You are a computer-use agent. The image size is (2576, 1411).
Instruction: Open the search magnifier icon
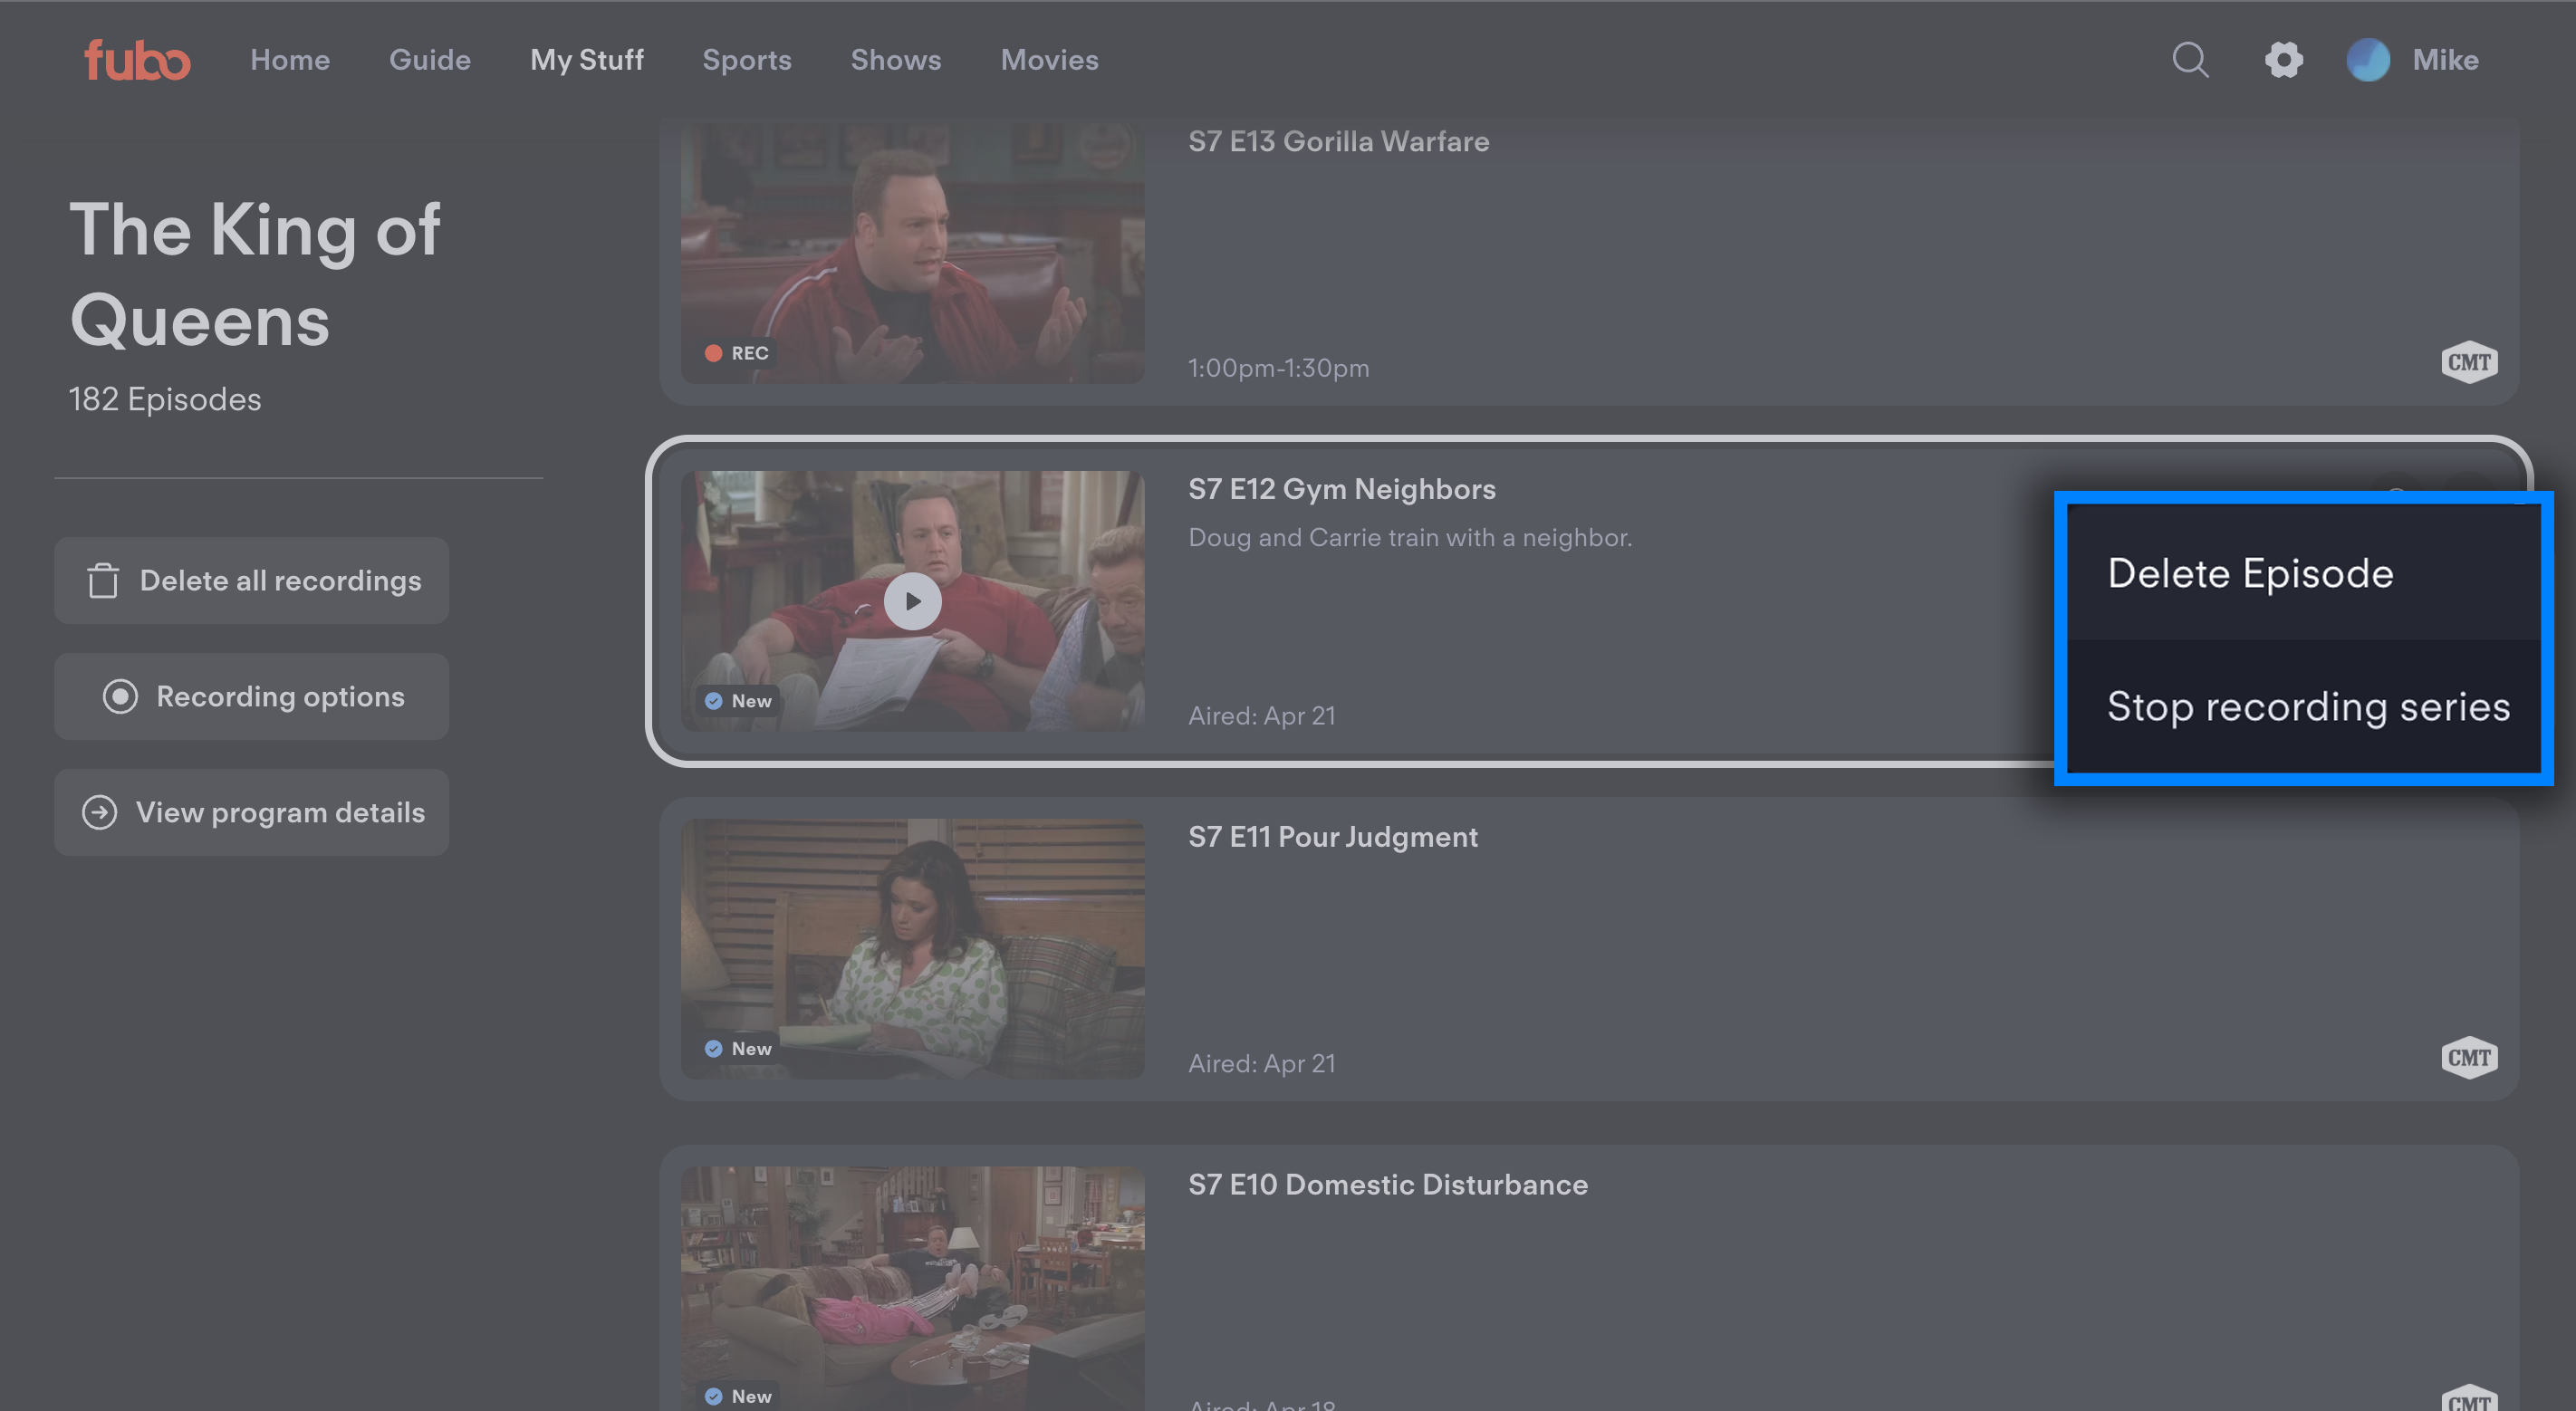(2190, 60)
